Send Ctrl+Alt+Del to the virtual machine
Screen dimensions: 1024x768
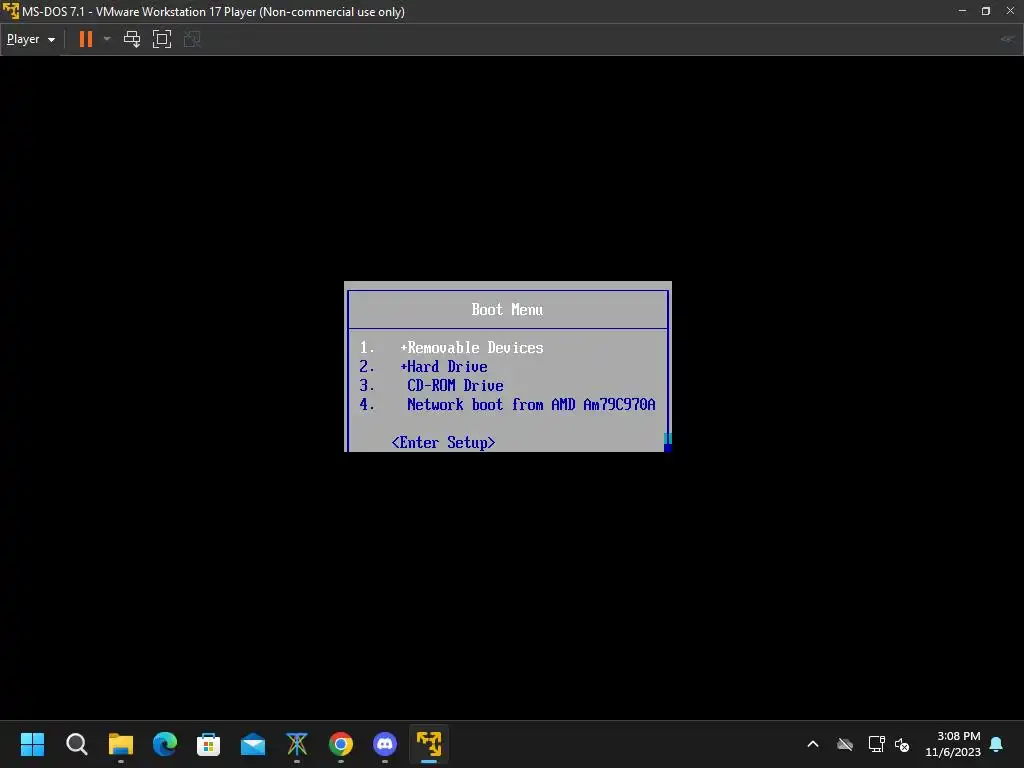[132, 39]
